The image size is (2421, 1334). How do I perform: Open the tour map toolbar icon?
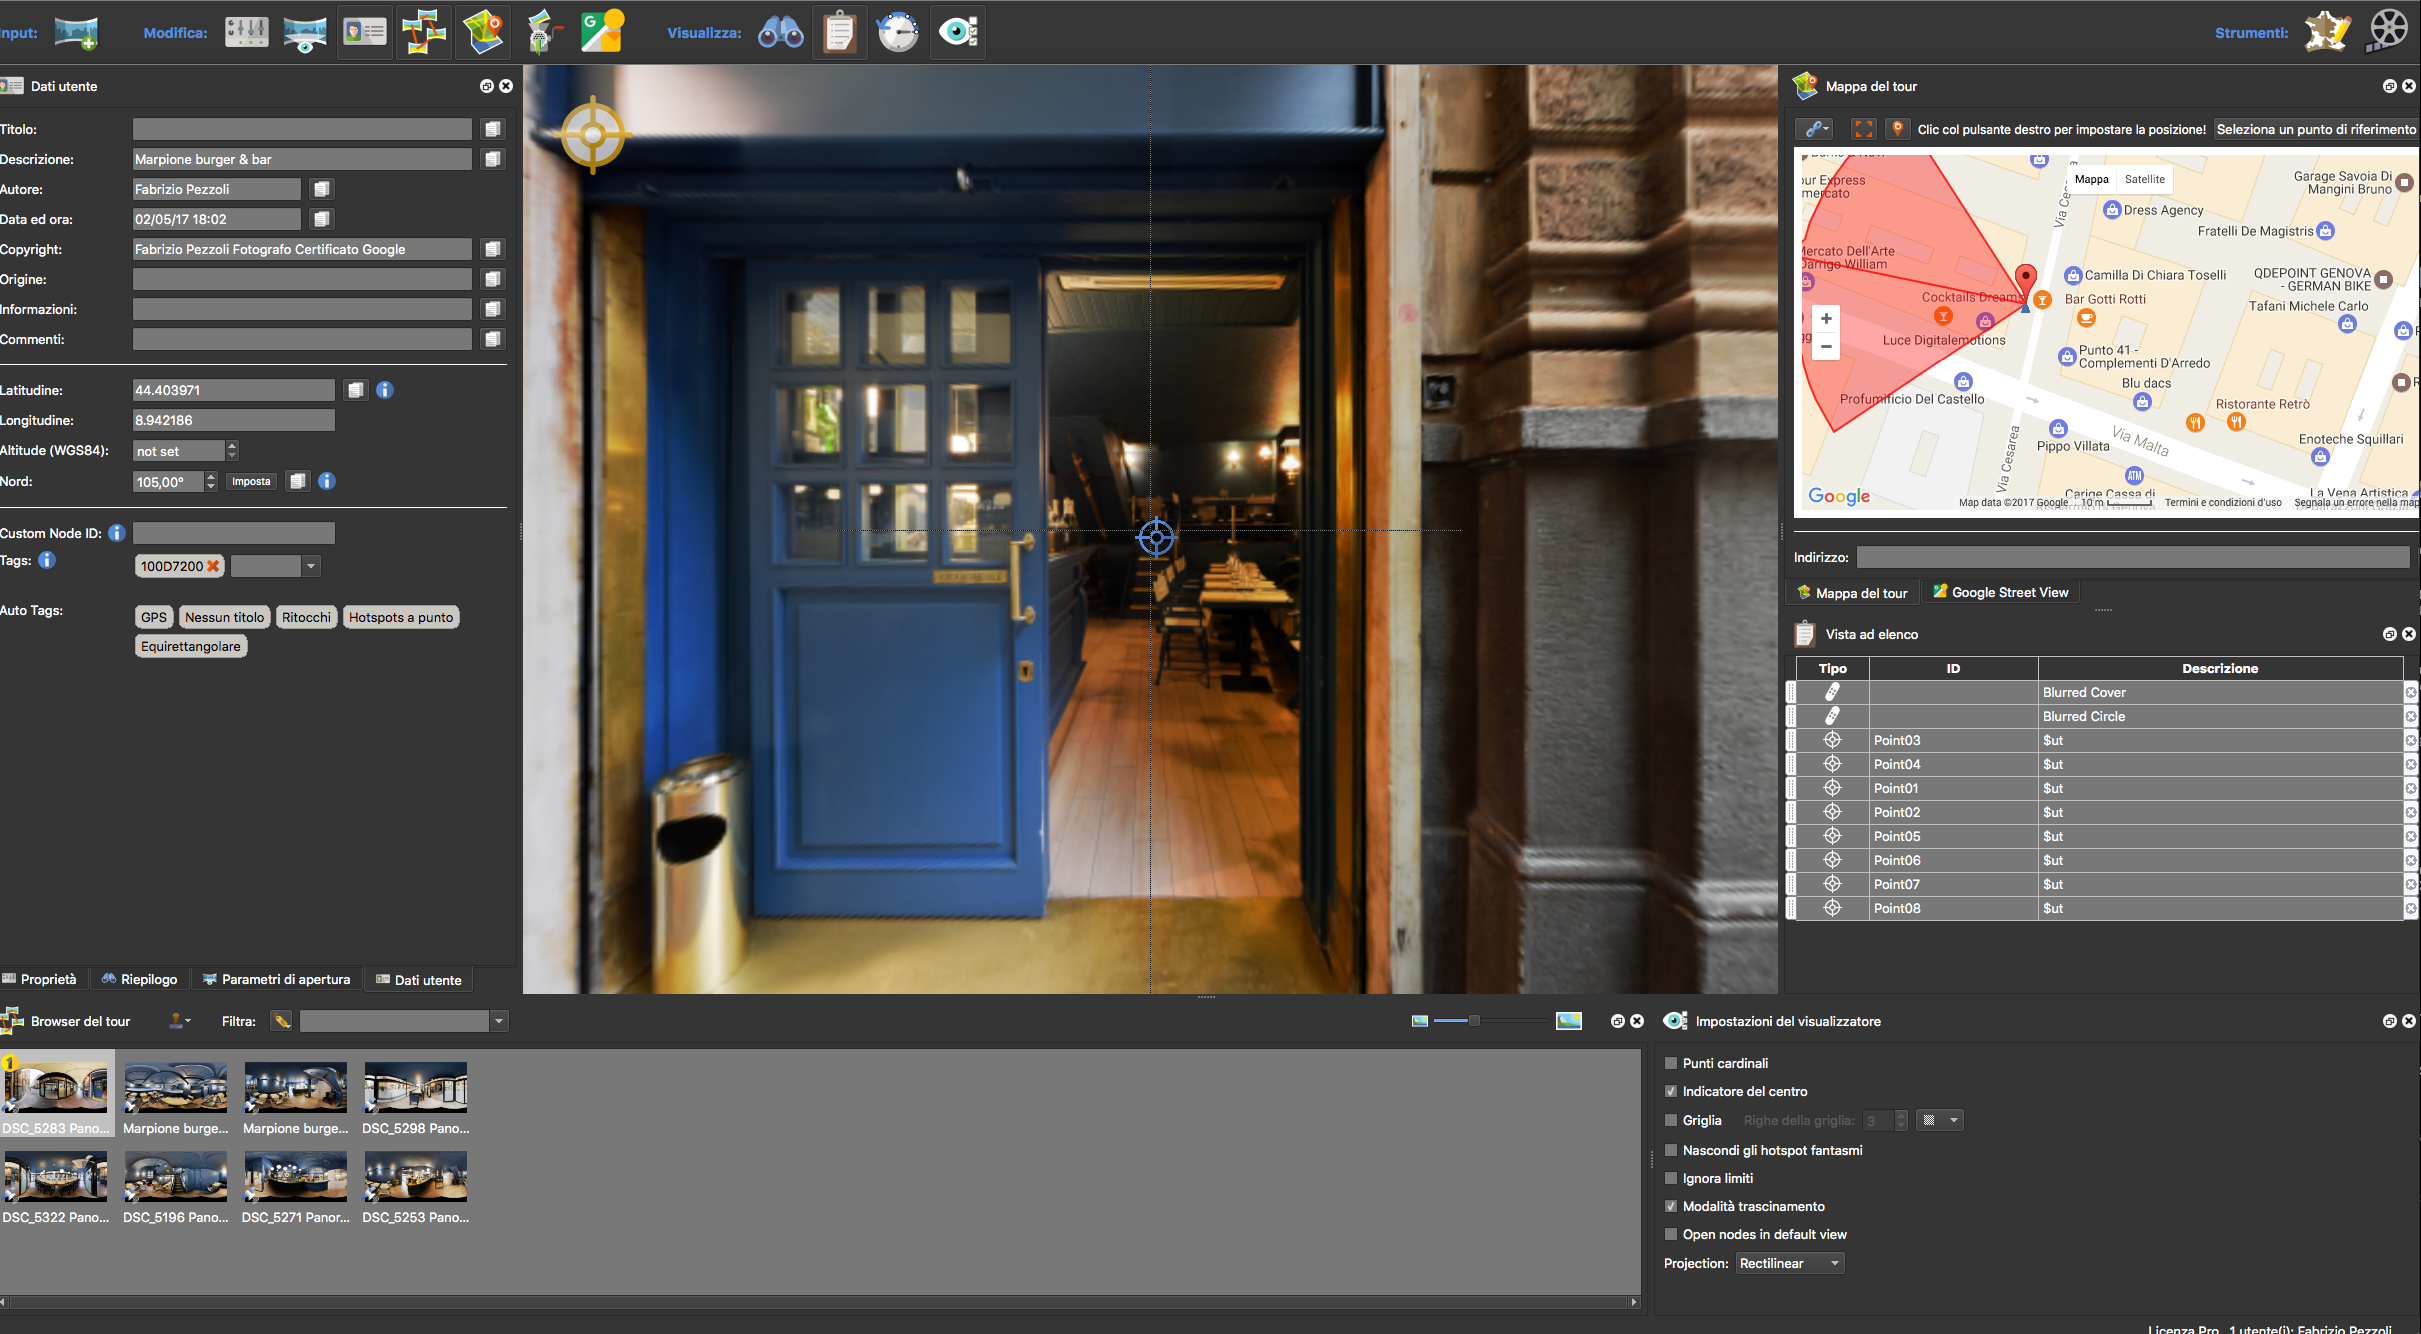coord(484,33)
